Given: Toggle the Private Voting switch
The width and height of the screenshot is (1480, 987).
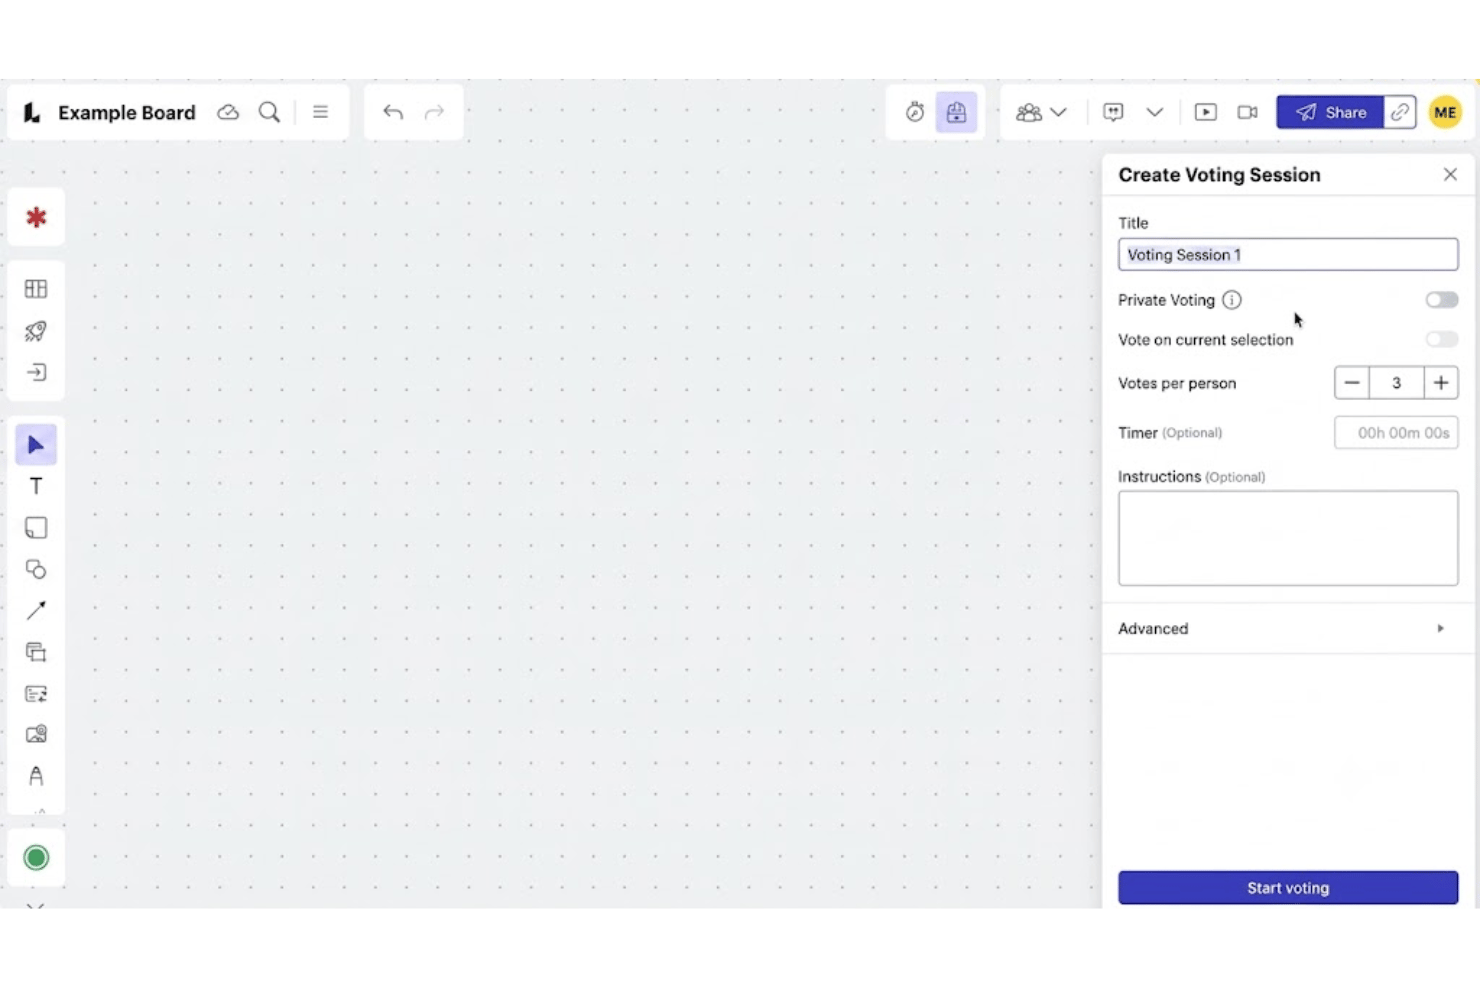Looking at the screenshot, I should [x=1442, y=300].
